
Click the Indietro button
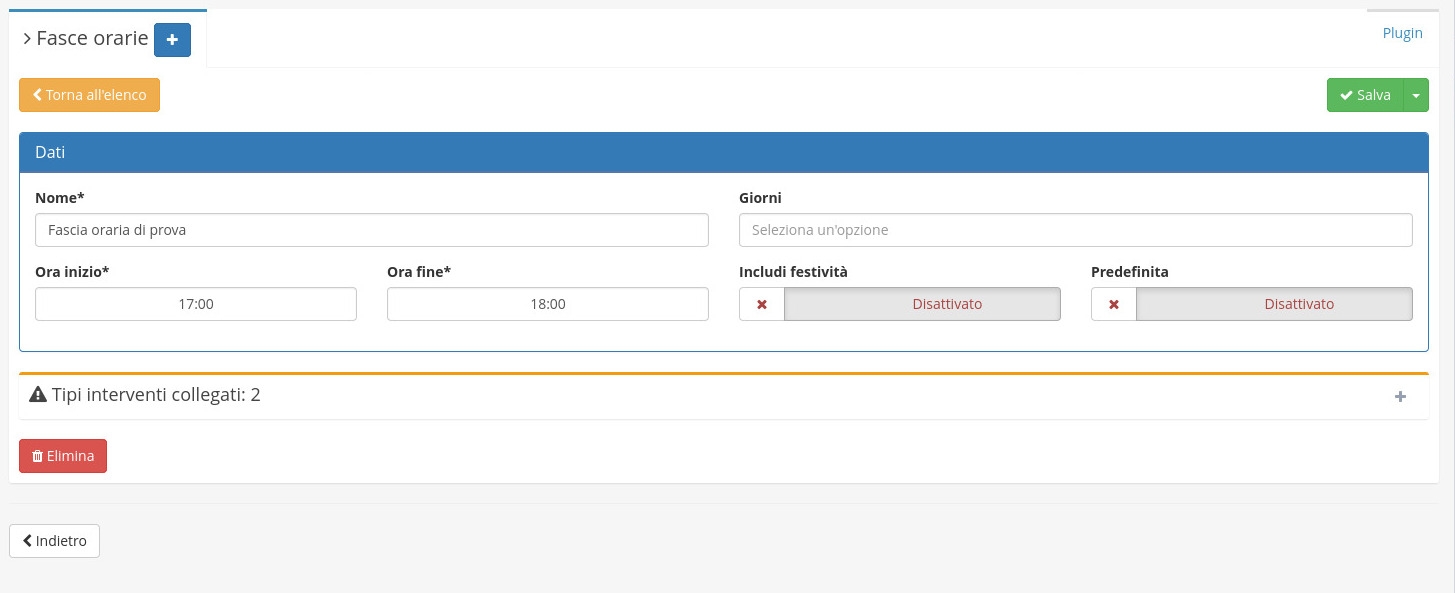coord(54,541)
